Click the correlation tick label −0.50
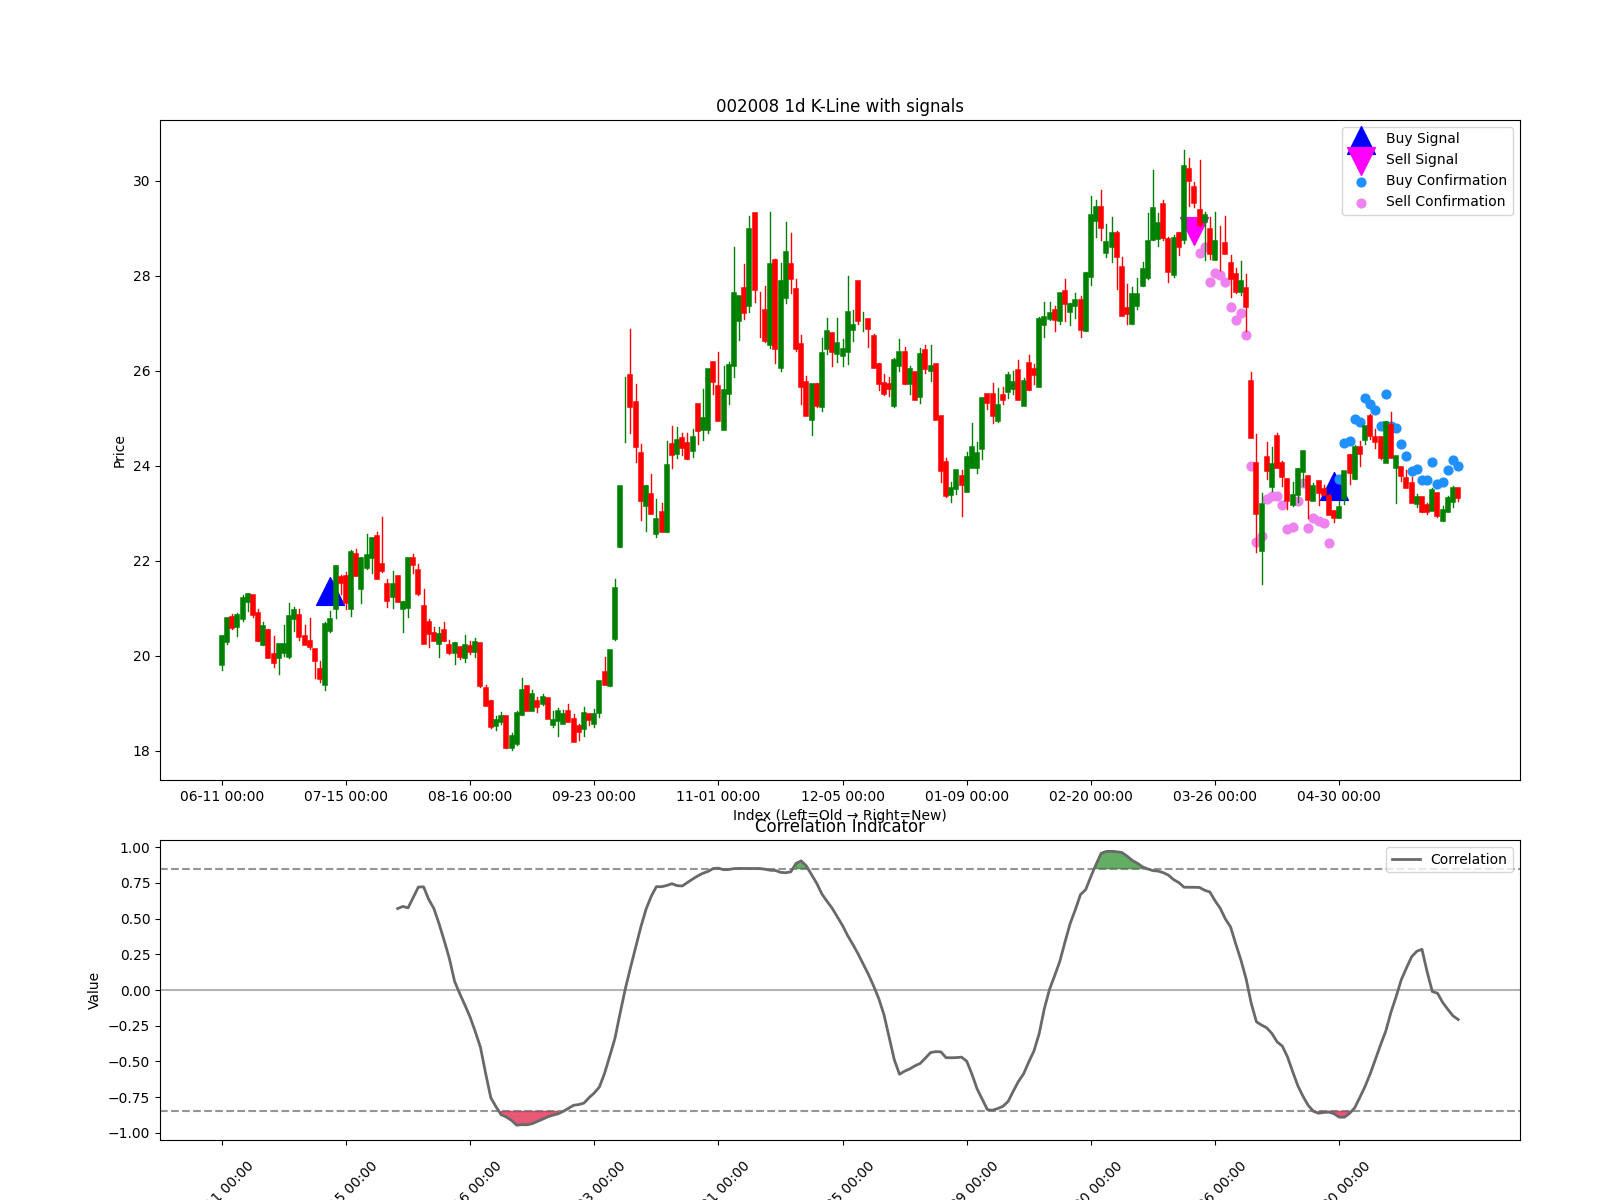 tap(130, 1062)
